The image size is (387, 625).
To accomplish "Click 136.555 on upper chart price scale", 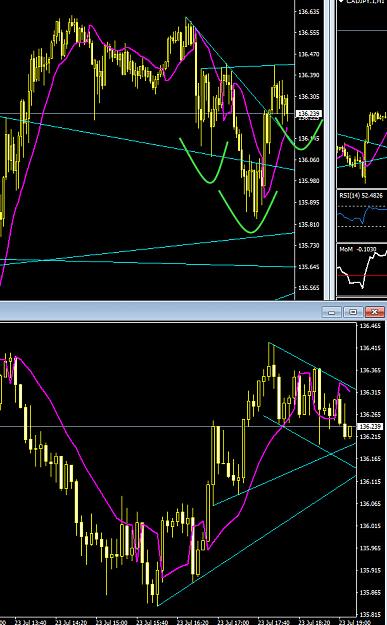I will (x=309, y=33).
